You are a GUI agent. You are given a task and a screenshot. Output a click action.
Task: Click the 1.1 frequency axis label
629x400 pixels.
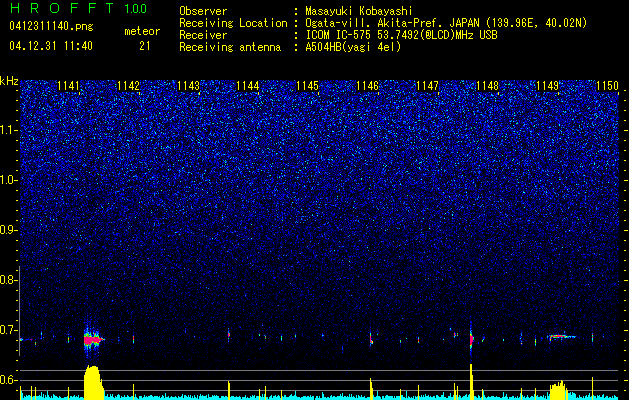[x=9, y=130]
